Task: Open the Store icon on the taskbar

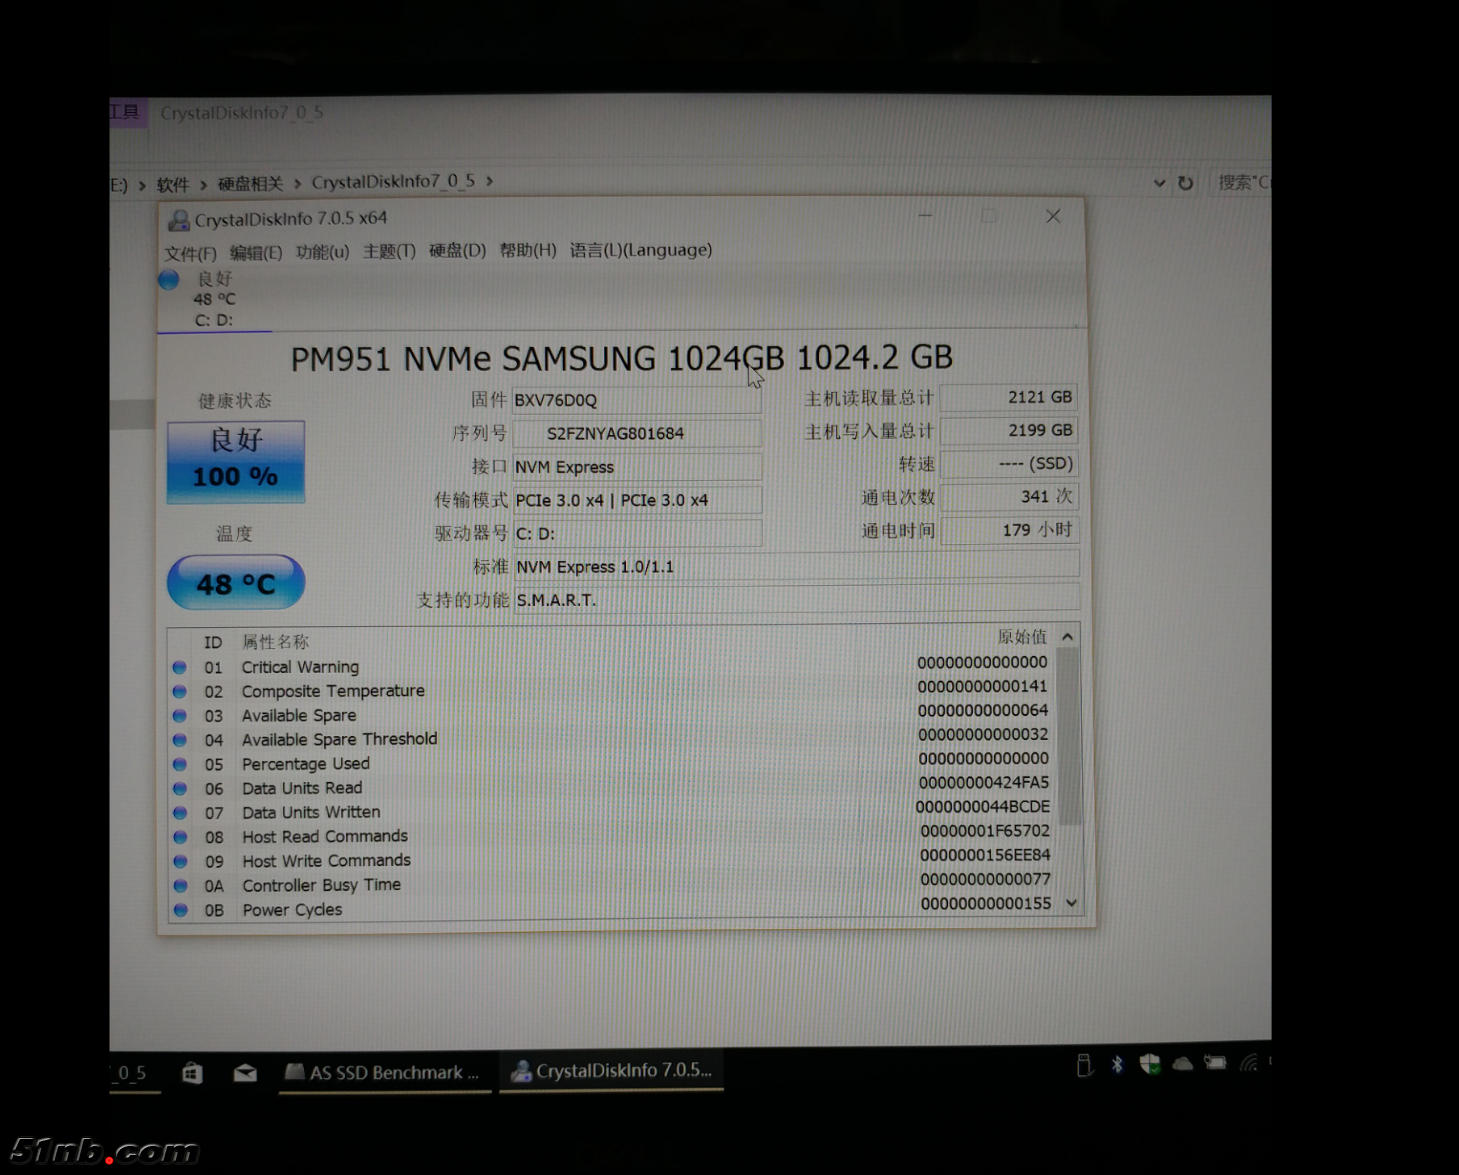Action: [192, 1074]
